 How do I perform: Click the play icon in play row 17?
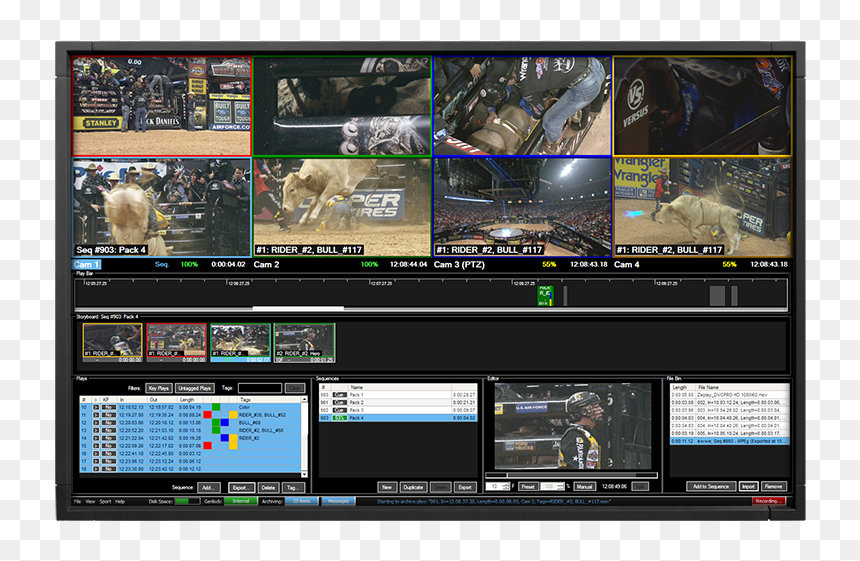click(96, 461)
